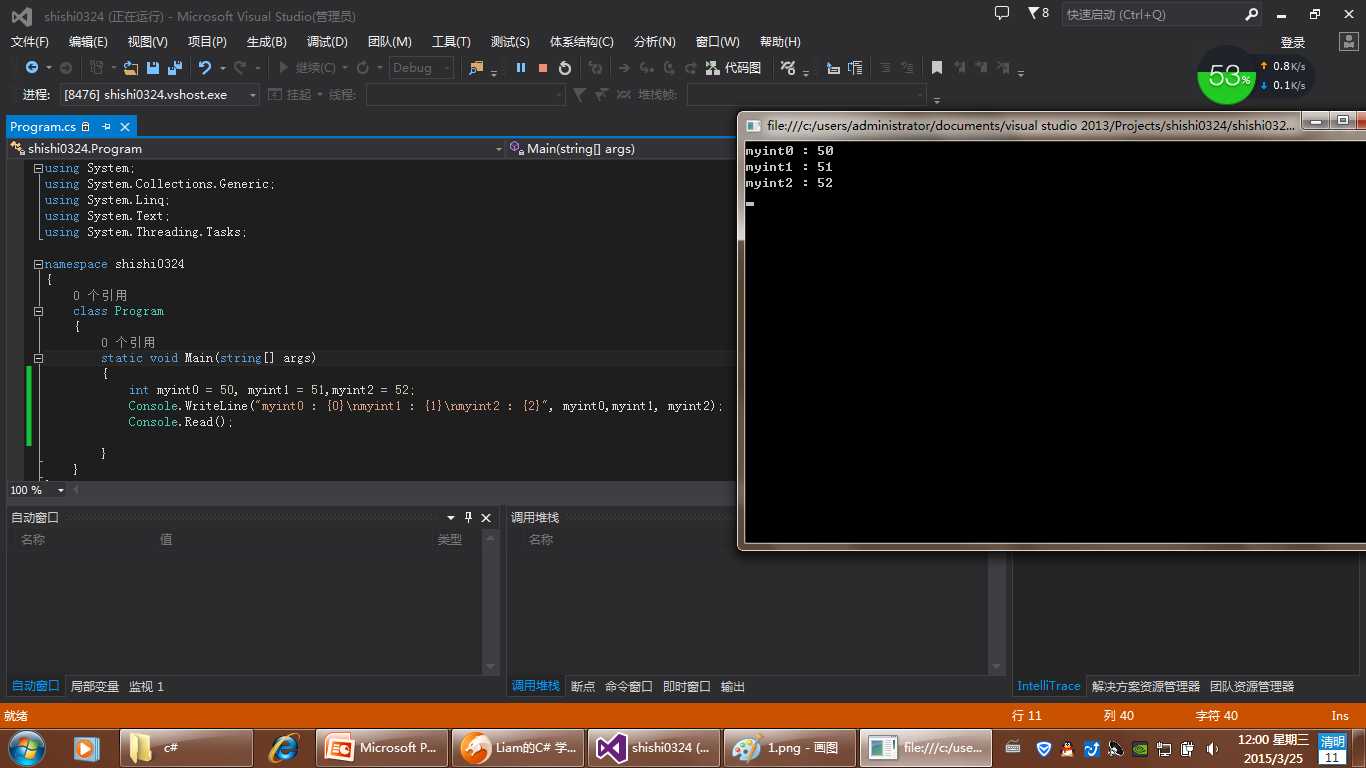Click the NVIDIA tray icon
The image size is (1366, 768).
tap(1140, 748)
